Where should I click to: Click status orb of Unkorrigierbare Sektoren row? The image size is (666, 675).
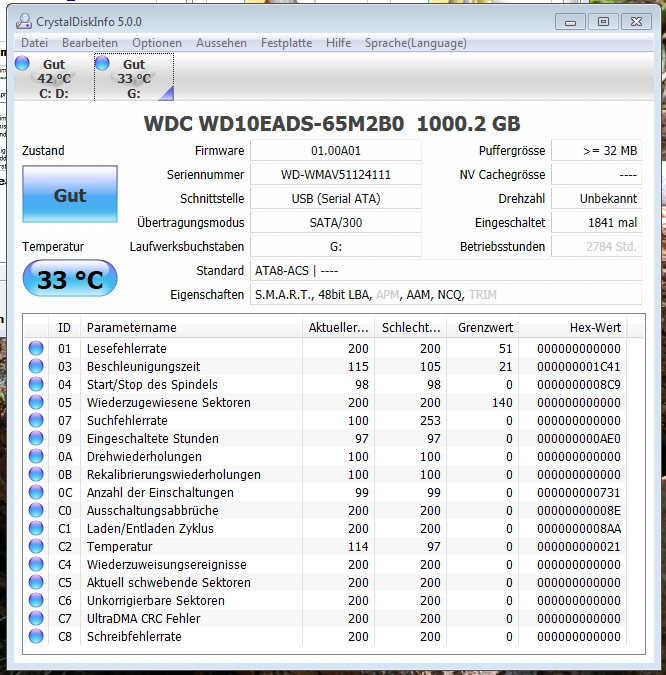point(36,600)
